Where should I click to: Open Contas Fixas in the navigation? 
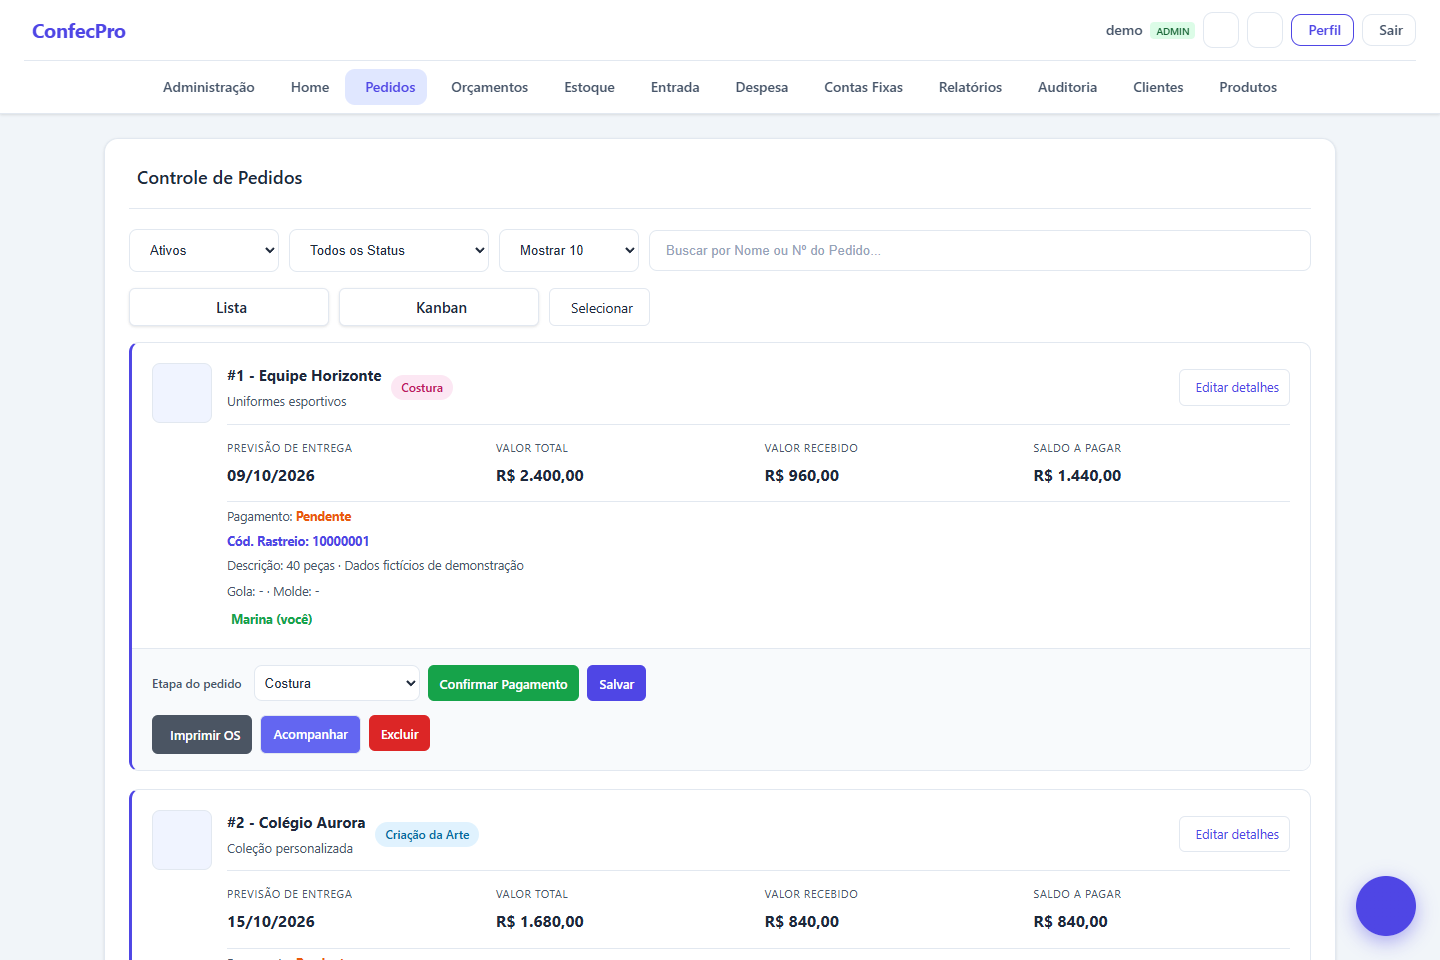tap(864, 87)
